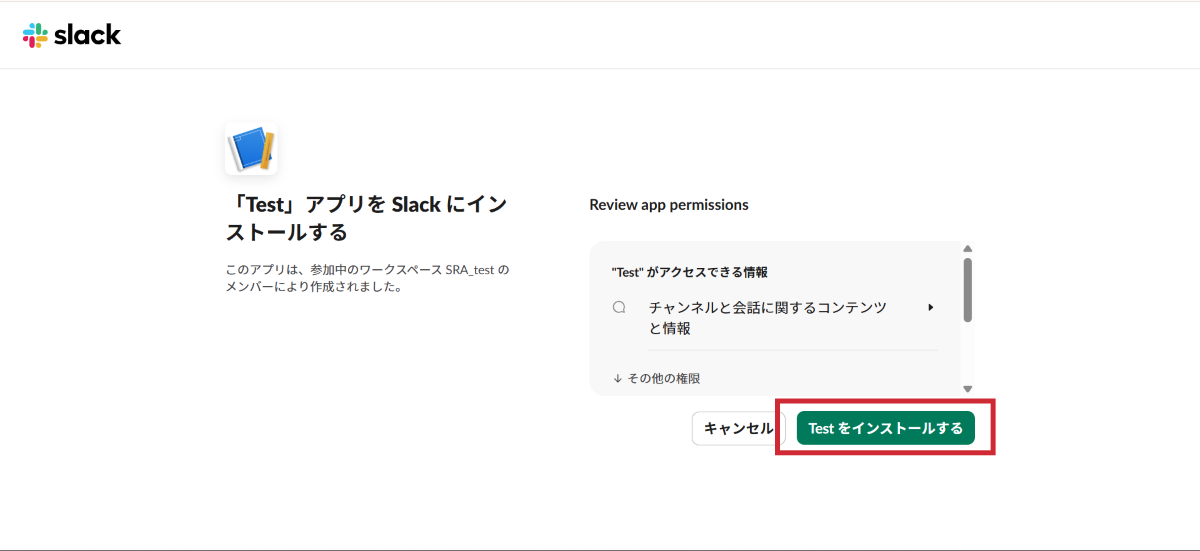Click the このアプリは description paragraph
The height and width of the screenshot is (551, 1200).
click(x=366, y=278)
